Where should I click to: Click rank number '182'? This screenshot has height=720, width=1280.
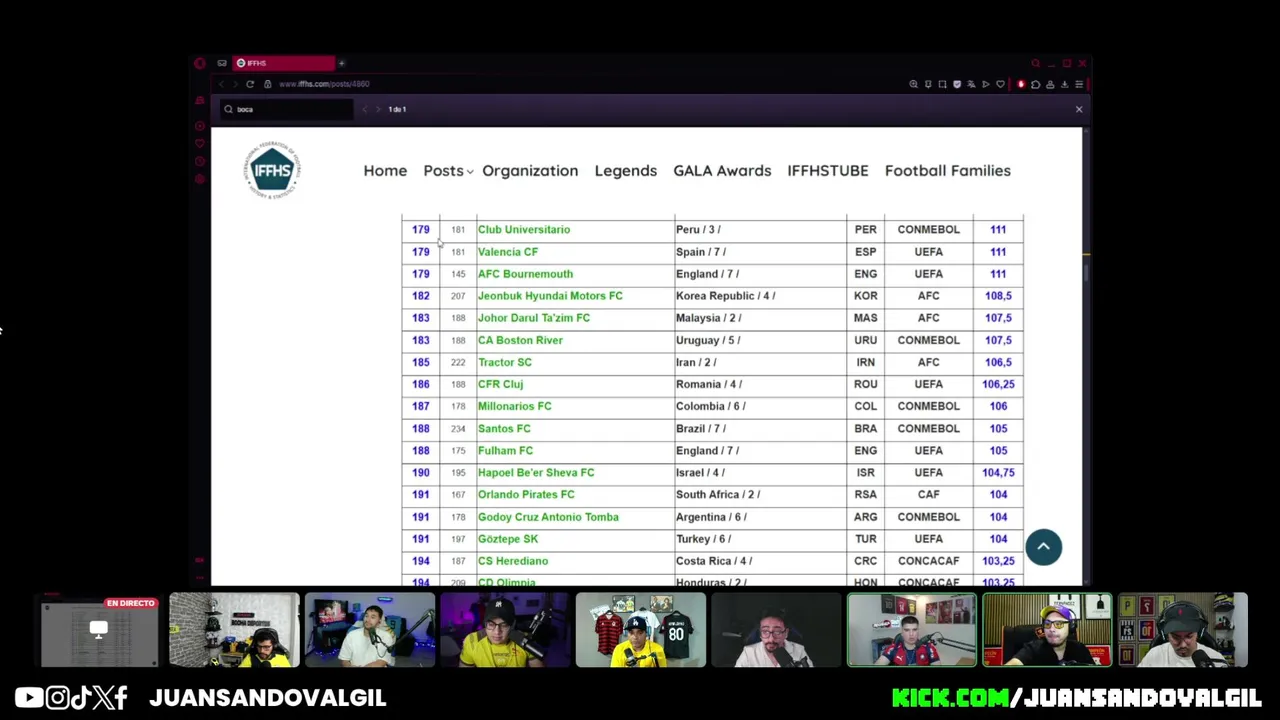pyautogui.click(x=420, y=295)
